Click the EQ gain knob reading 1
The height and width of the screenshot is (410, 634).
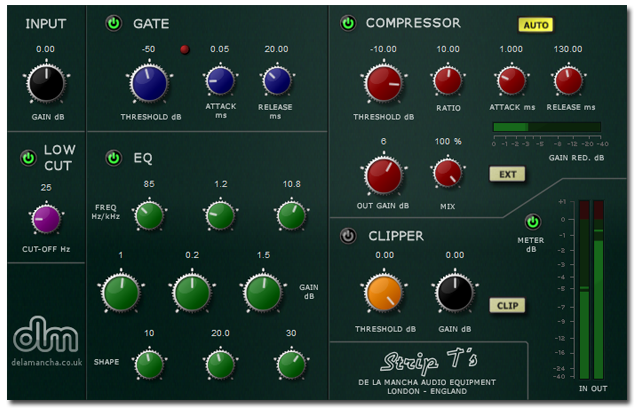tap(121, 292)
